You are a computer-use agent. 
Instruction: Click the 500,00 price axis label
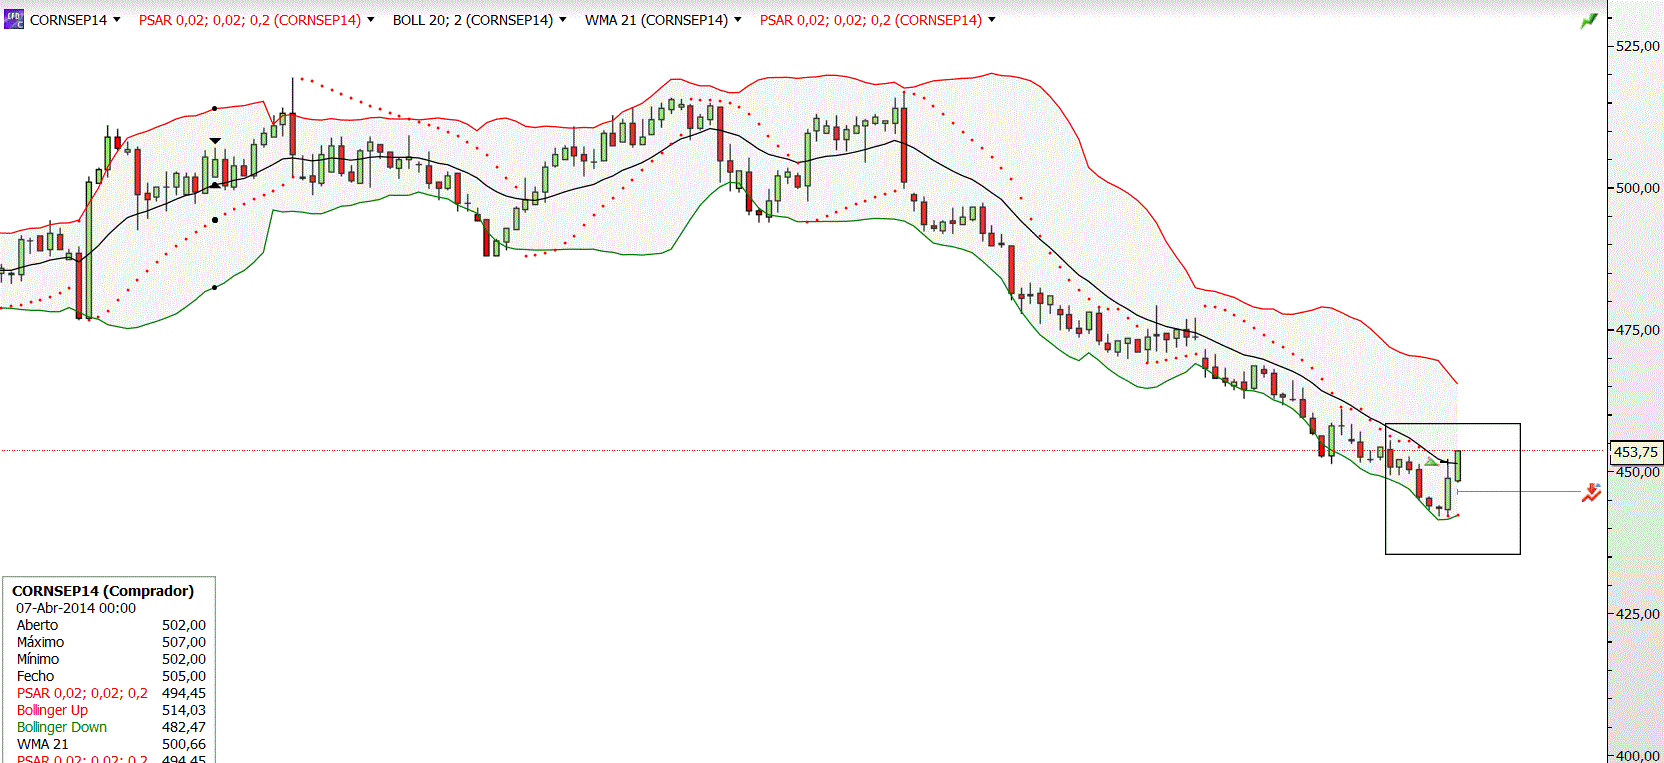(x=1638, y=188)
